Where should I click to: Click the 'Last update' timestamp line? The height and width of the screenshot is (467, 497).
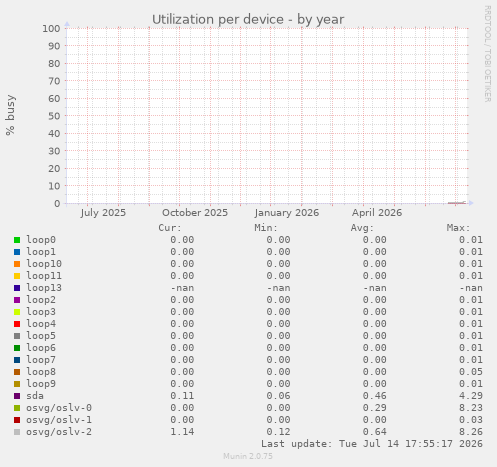(372, 444)
